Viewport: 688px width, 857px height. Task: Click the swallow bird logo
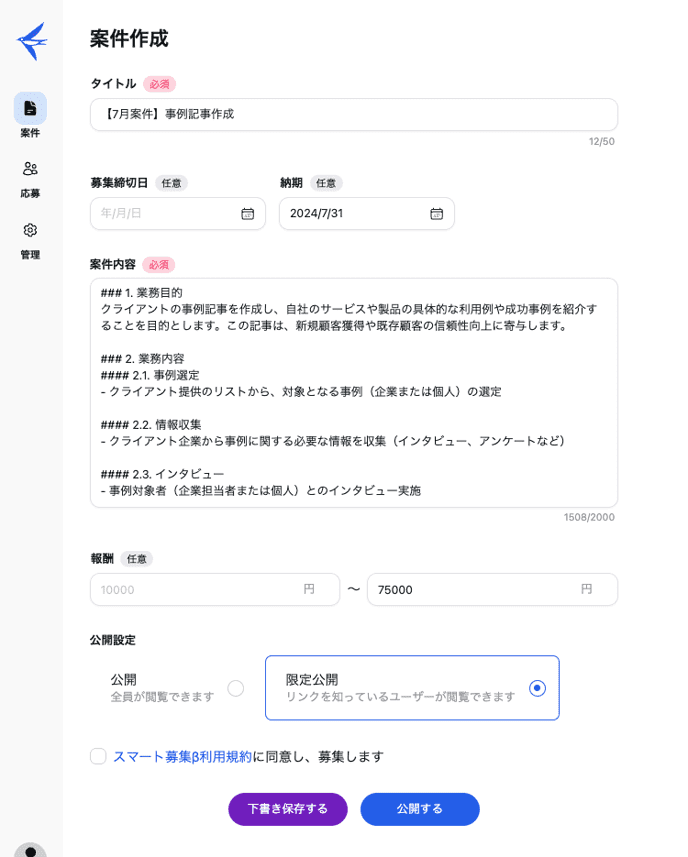click(x=32, y=41)
